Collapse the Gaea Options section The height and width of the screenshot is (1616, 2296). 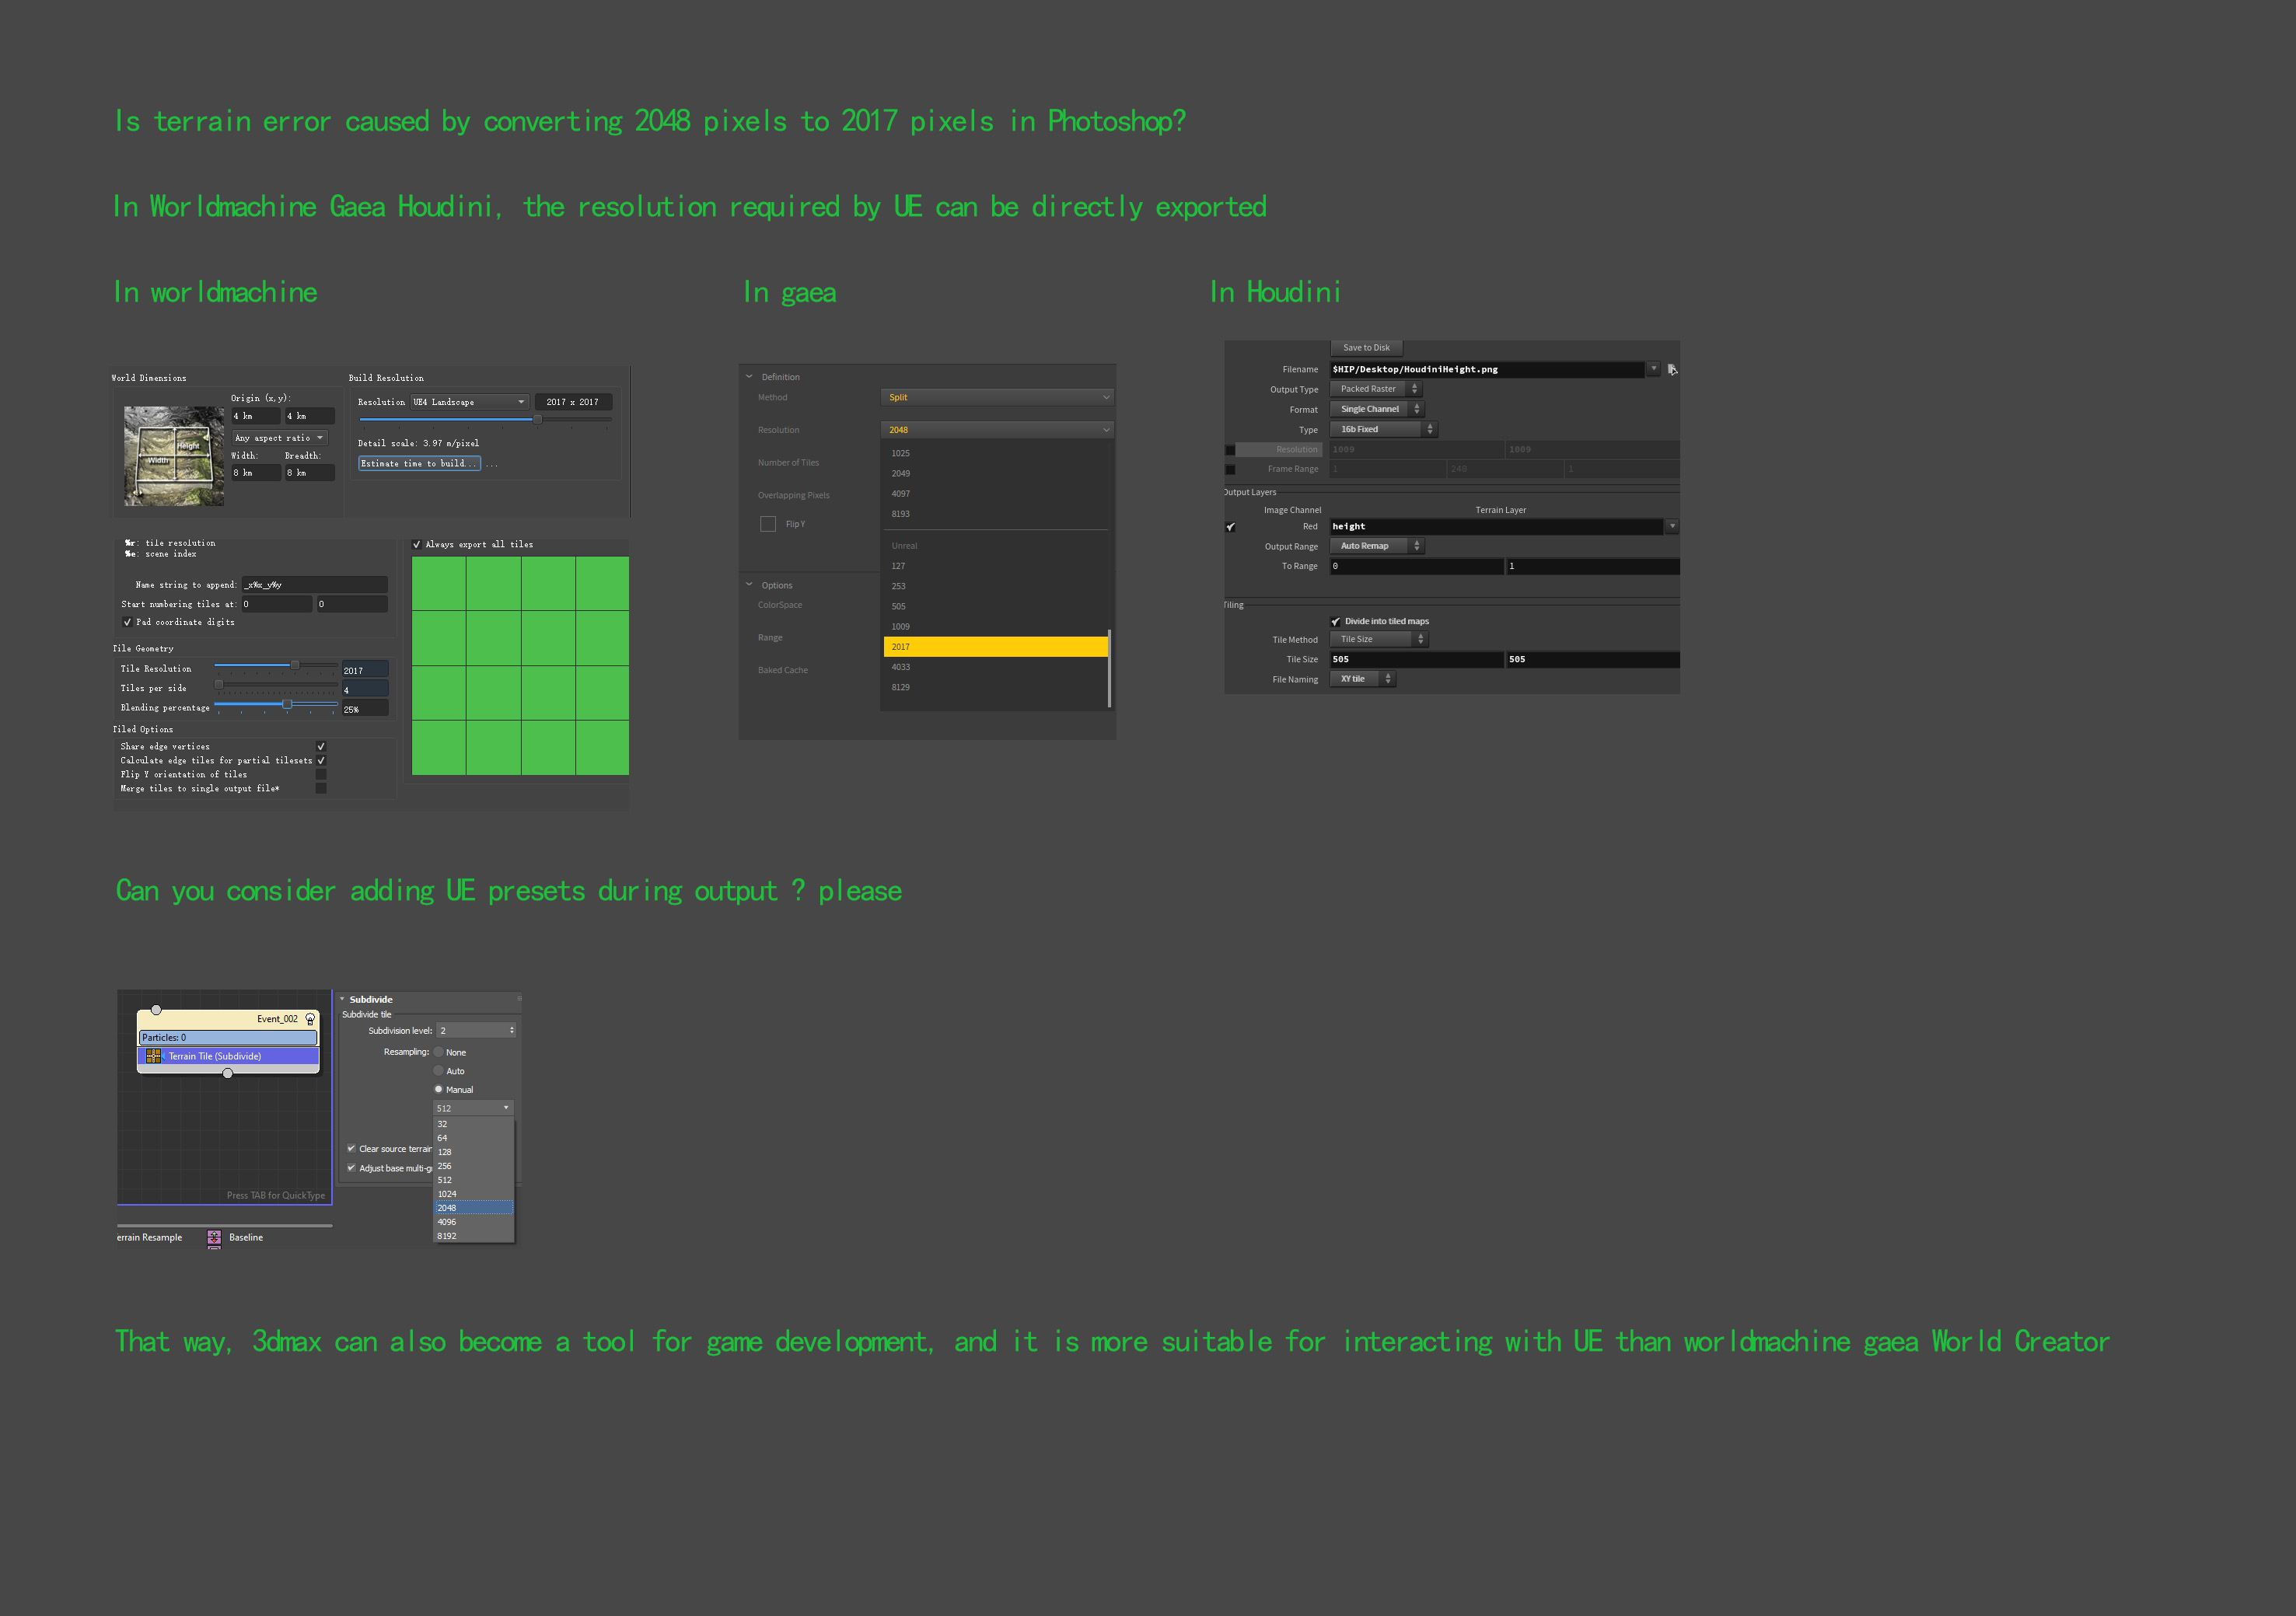749,585
